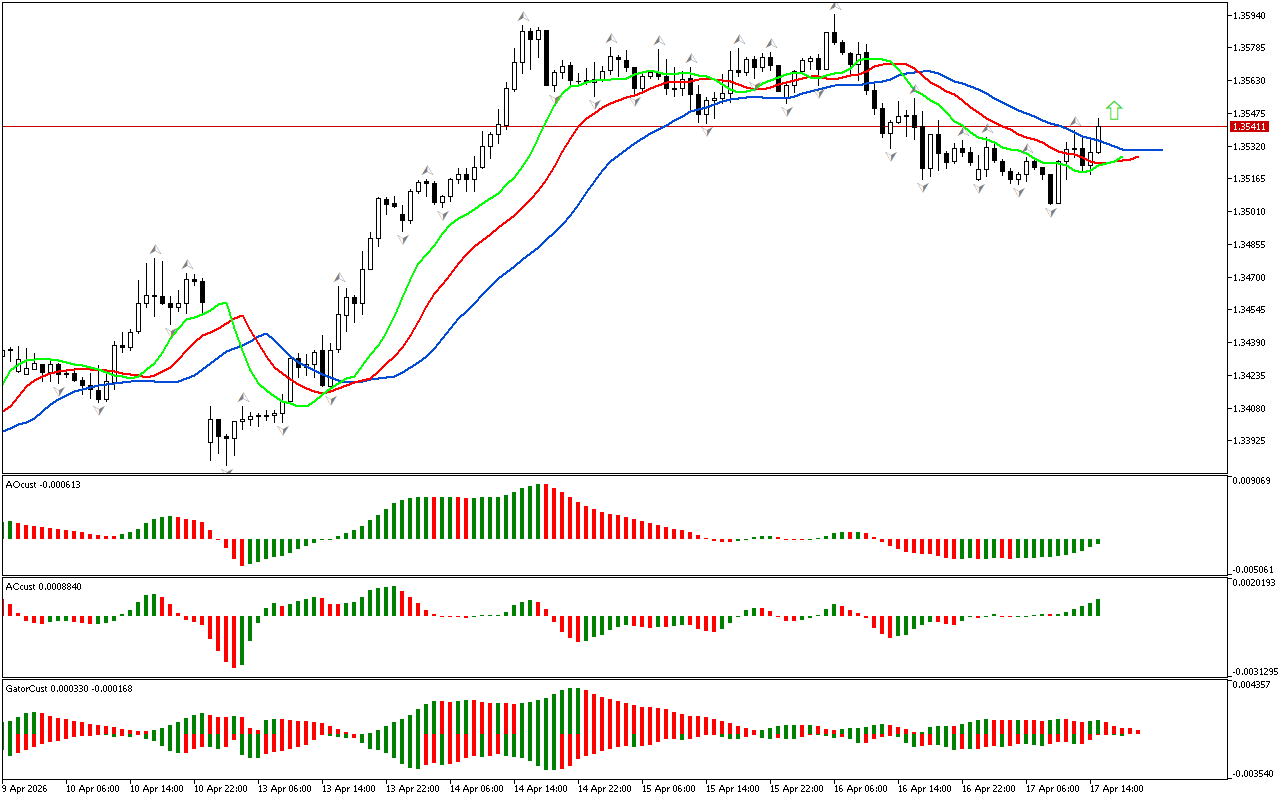Click the ACcust indicator label

[44, 586]
